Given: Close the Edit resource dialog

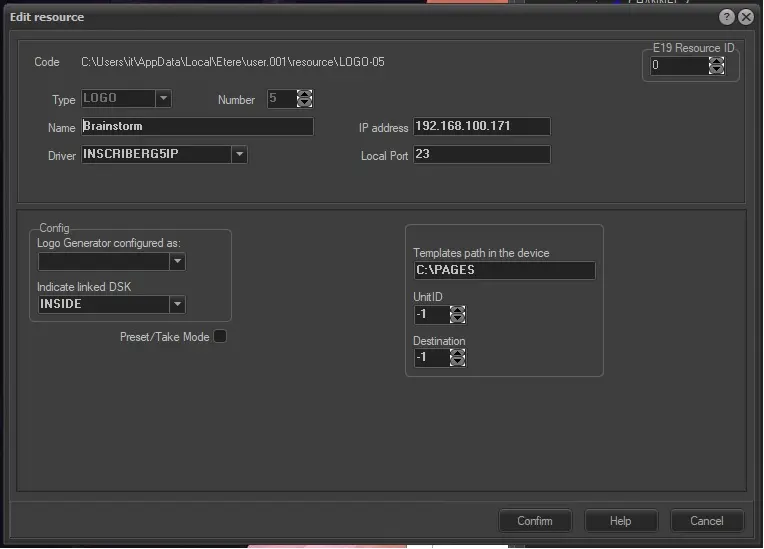Looking at the screenshot, I should click(745, 17).
